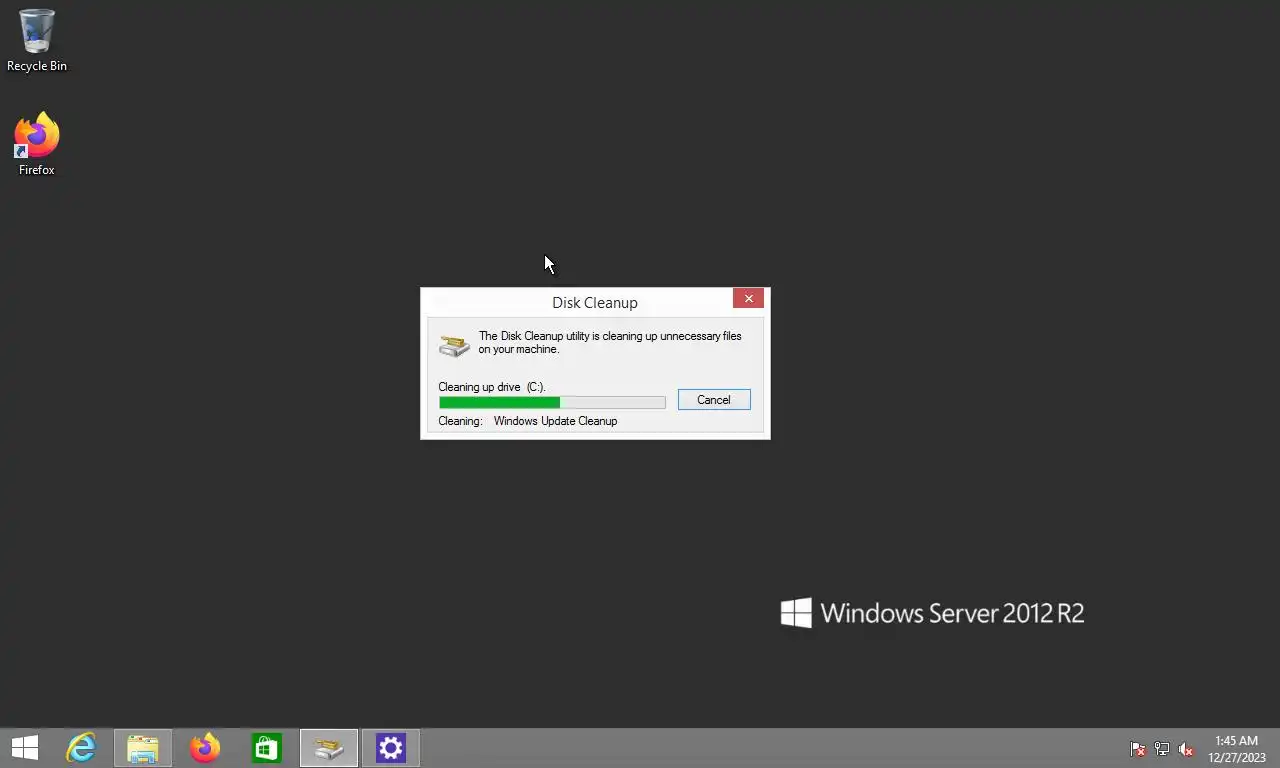Click the network status tray icon
The image size is (1280, 768).
(x=1162, y=749)
